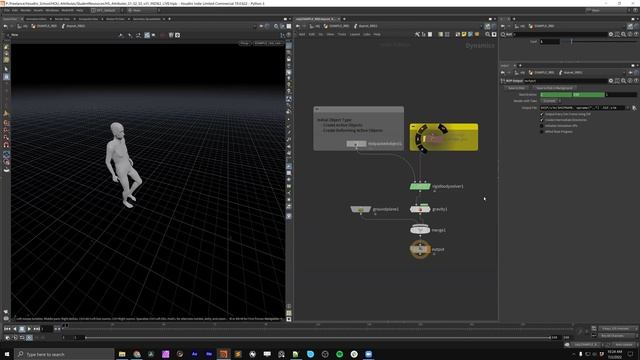Click the back arrow in network editor path bar
Viewport: 640px width, 360px height.
(298, 26)
